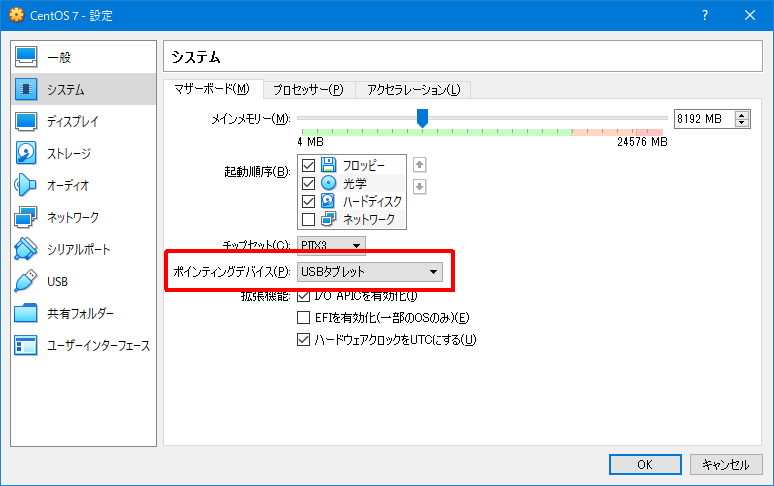Screen dimensions: 774x486
Task: Select 一般 in settings sidebar
Action: [59, 57]
